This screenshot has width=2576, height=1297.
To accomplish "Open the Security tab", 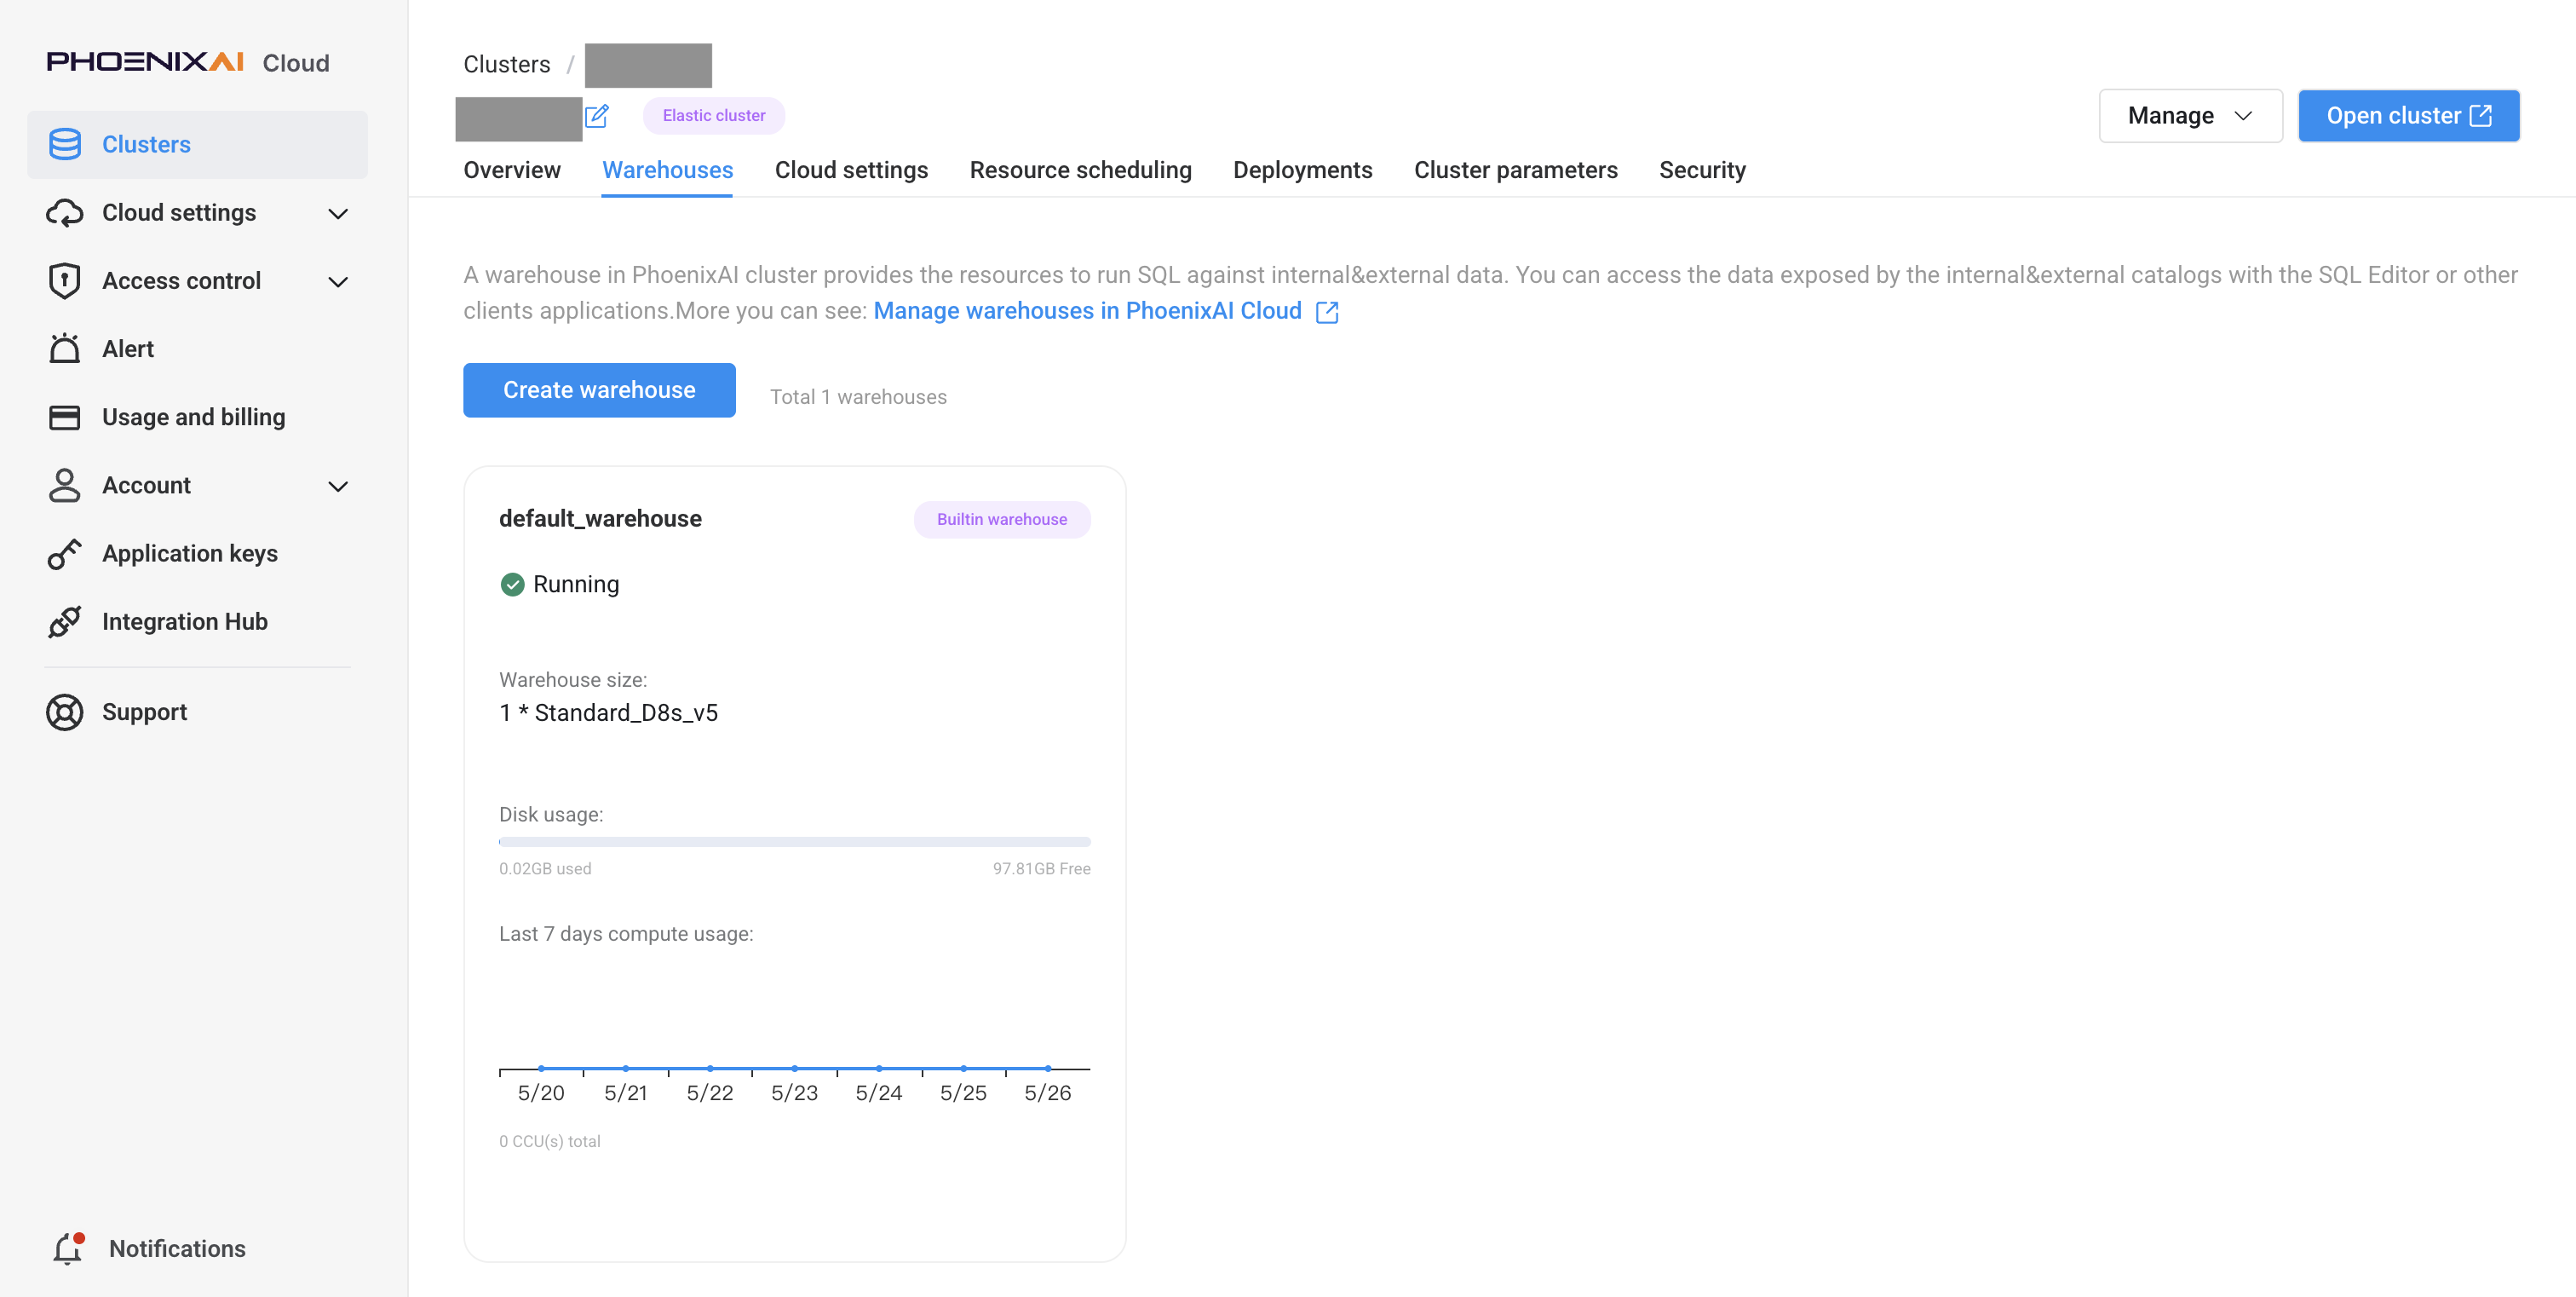I will pos(1702,170).
